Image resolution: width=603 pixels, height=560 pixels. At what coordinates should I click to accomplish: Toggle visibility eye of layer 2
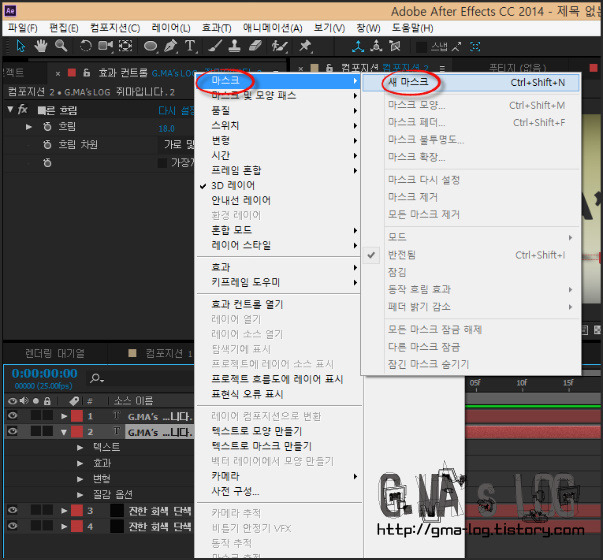(x=12, y=432)
